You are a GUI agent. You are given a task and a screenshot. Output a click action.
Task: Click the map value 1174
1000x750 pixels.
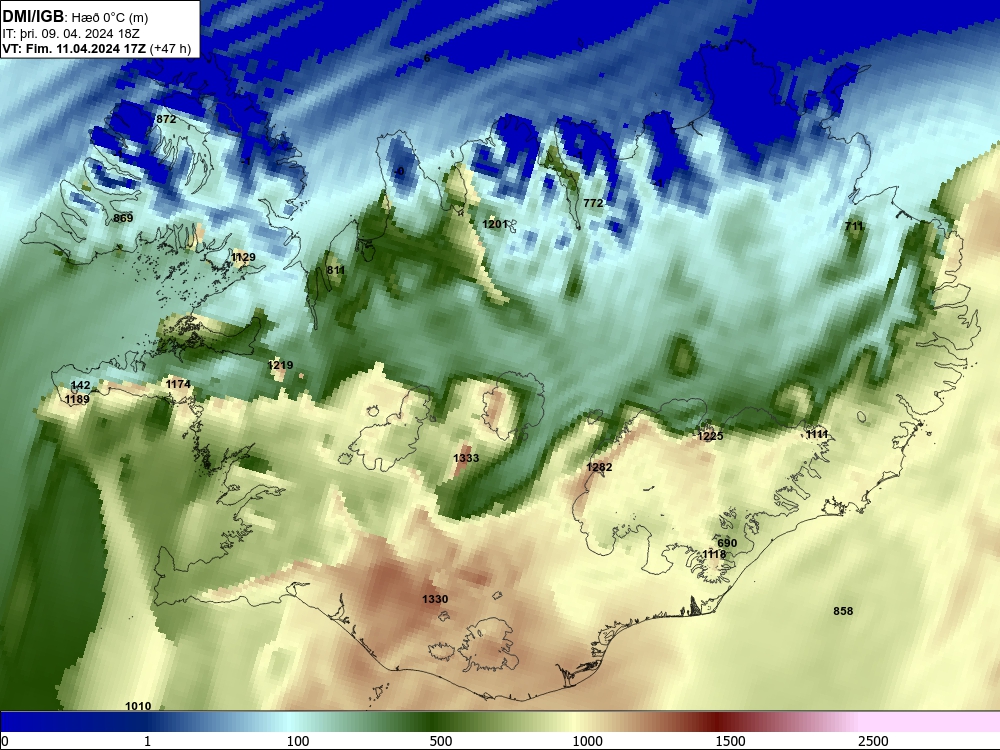pos(178,384)
